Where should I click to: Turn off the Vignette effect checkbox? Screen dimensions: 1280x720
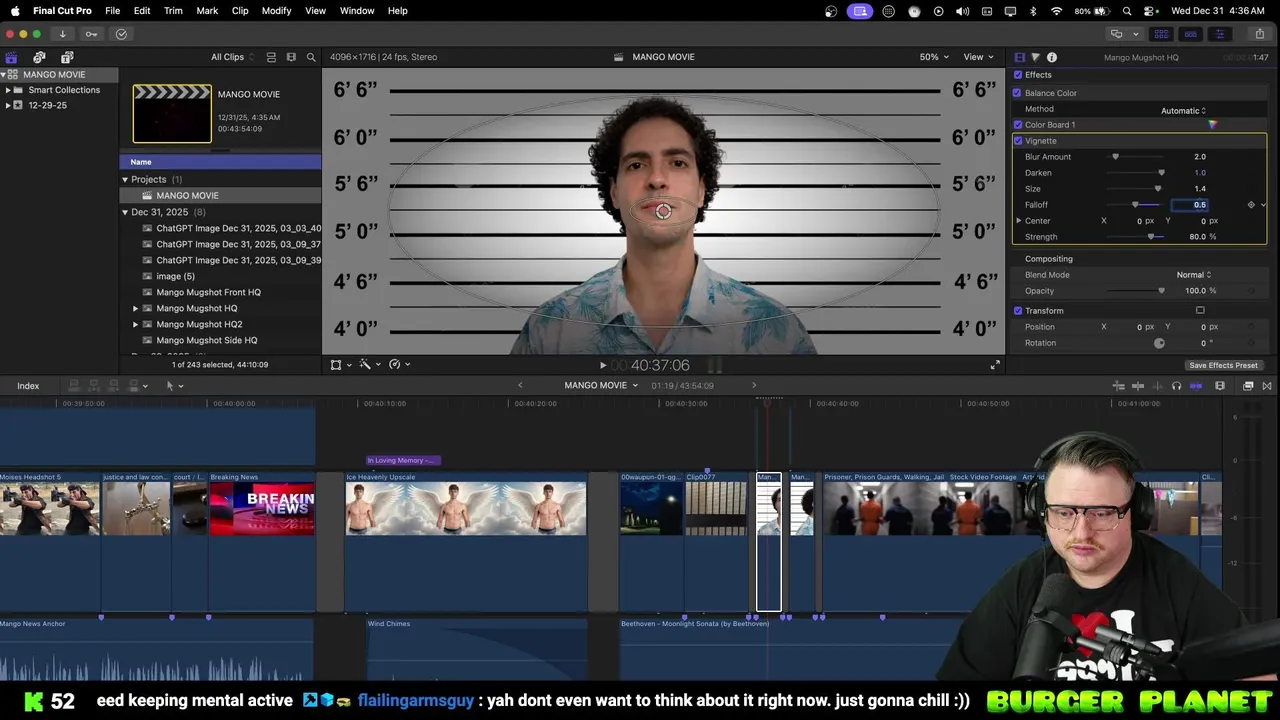coord(1018,141)
